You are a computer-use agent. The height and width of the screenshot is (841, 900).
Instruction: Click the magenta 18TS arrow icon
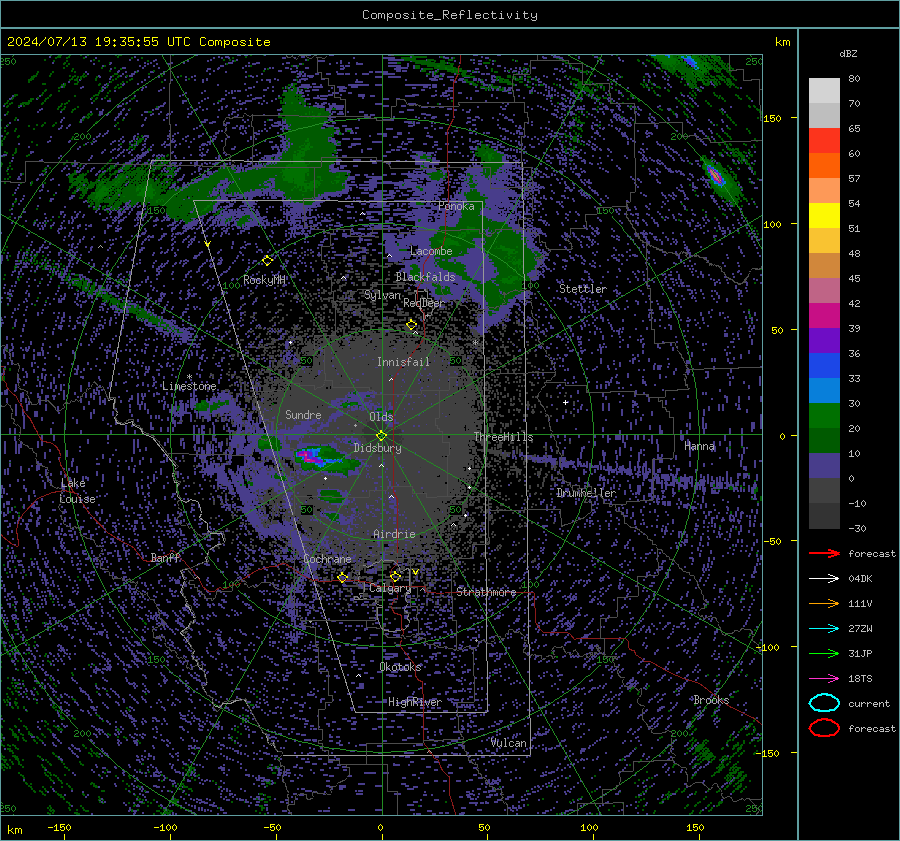click(824, 679)
